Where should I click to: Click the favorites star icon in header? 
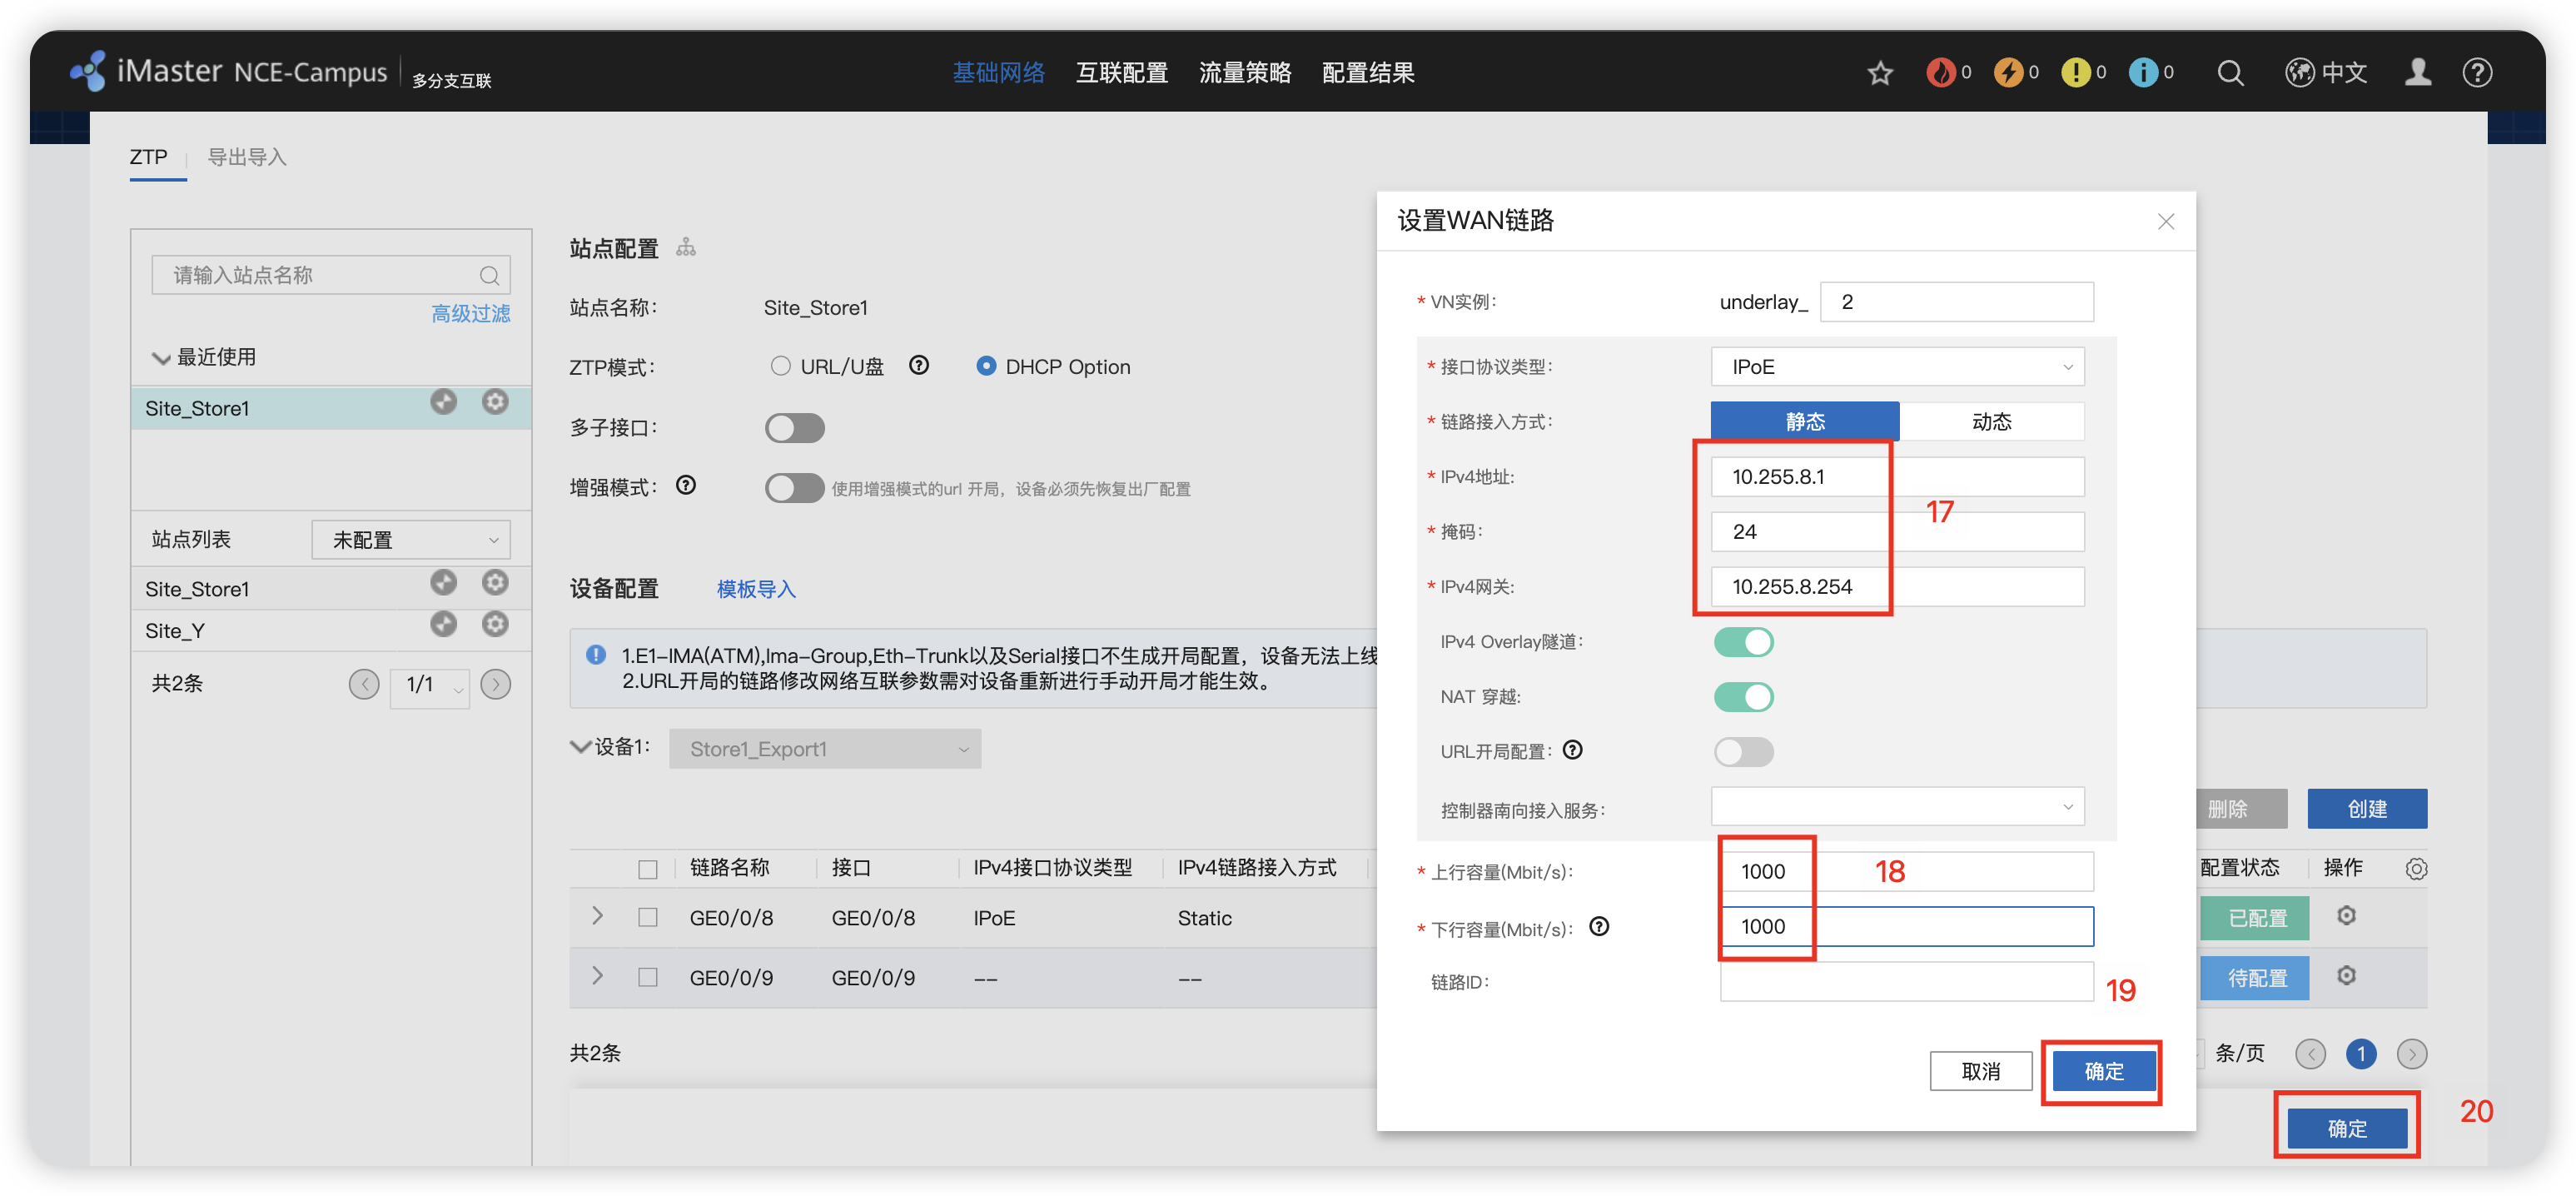coord(1879,73)
